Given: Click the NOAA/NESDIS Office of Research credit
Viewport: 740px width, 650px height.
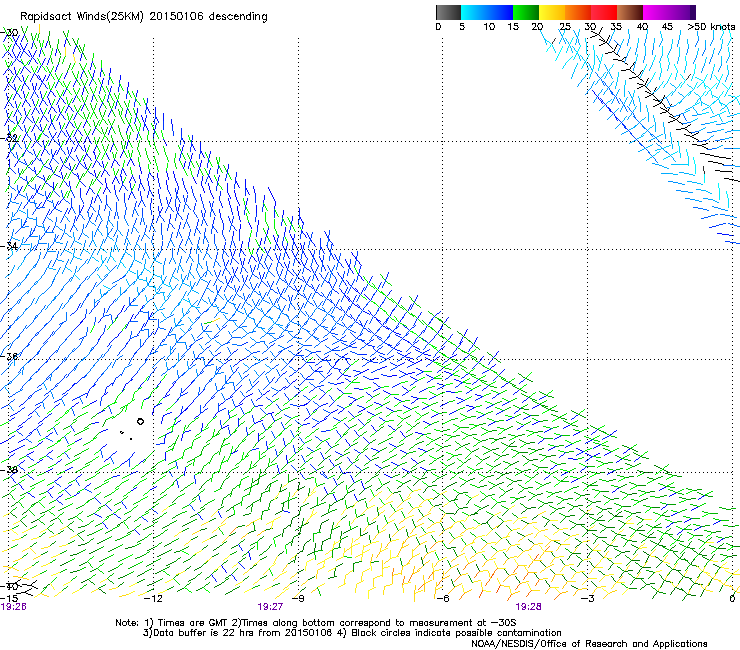Looking at the screenshot, I should (589, 644).
